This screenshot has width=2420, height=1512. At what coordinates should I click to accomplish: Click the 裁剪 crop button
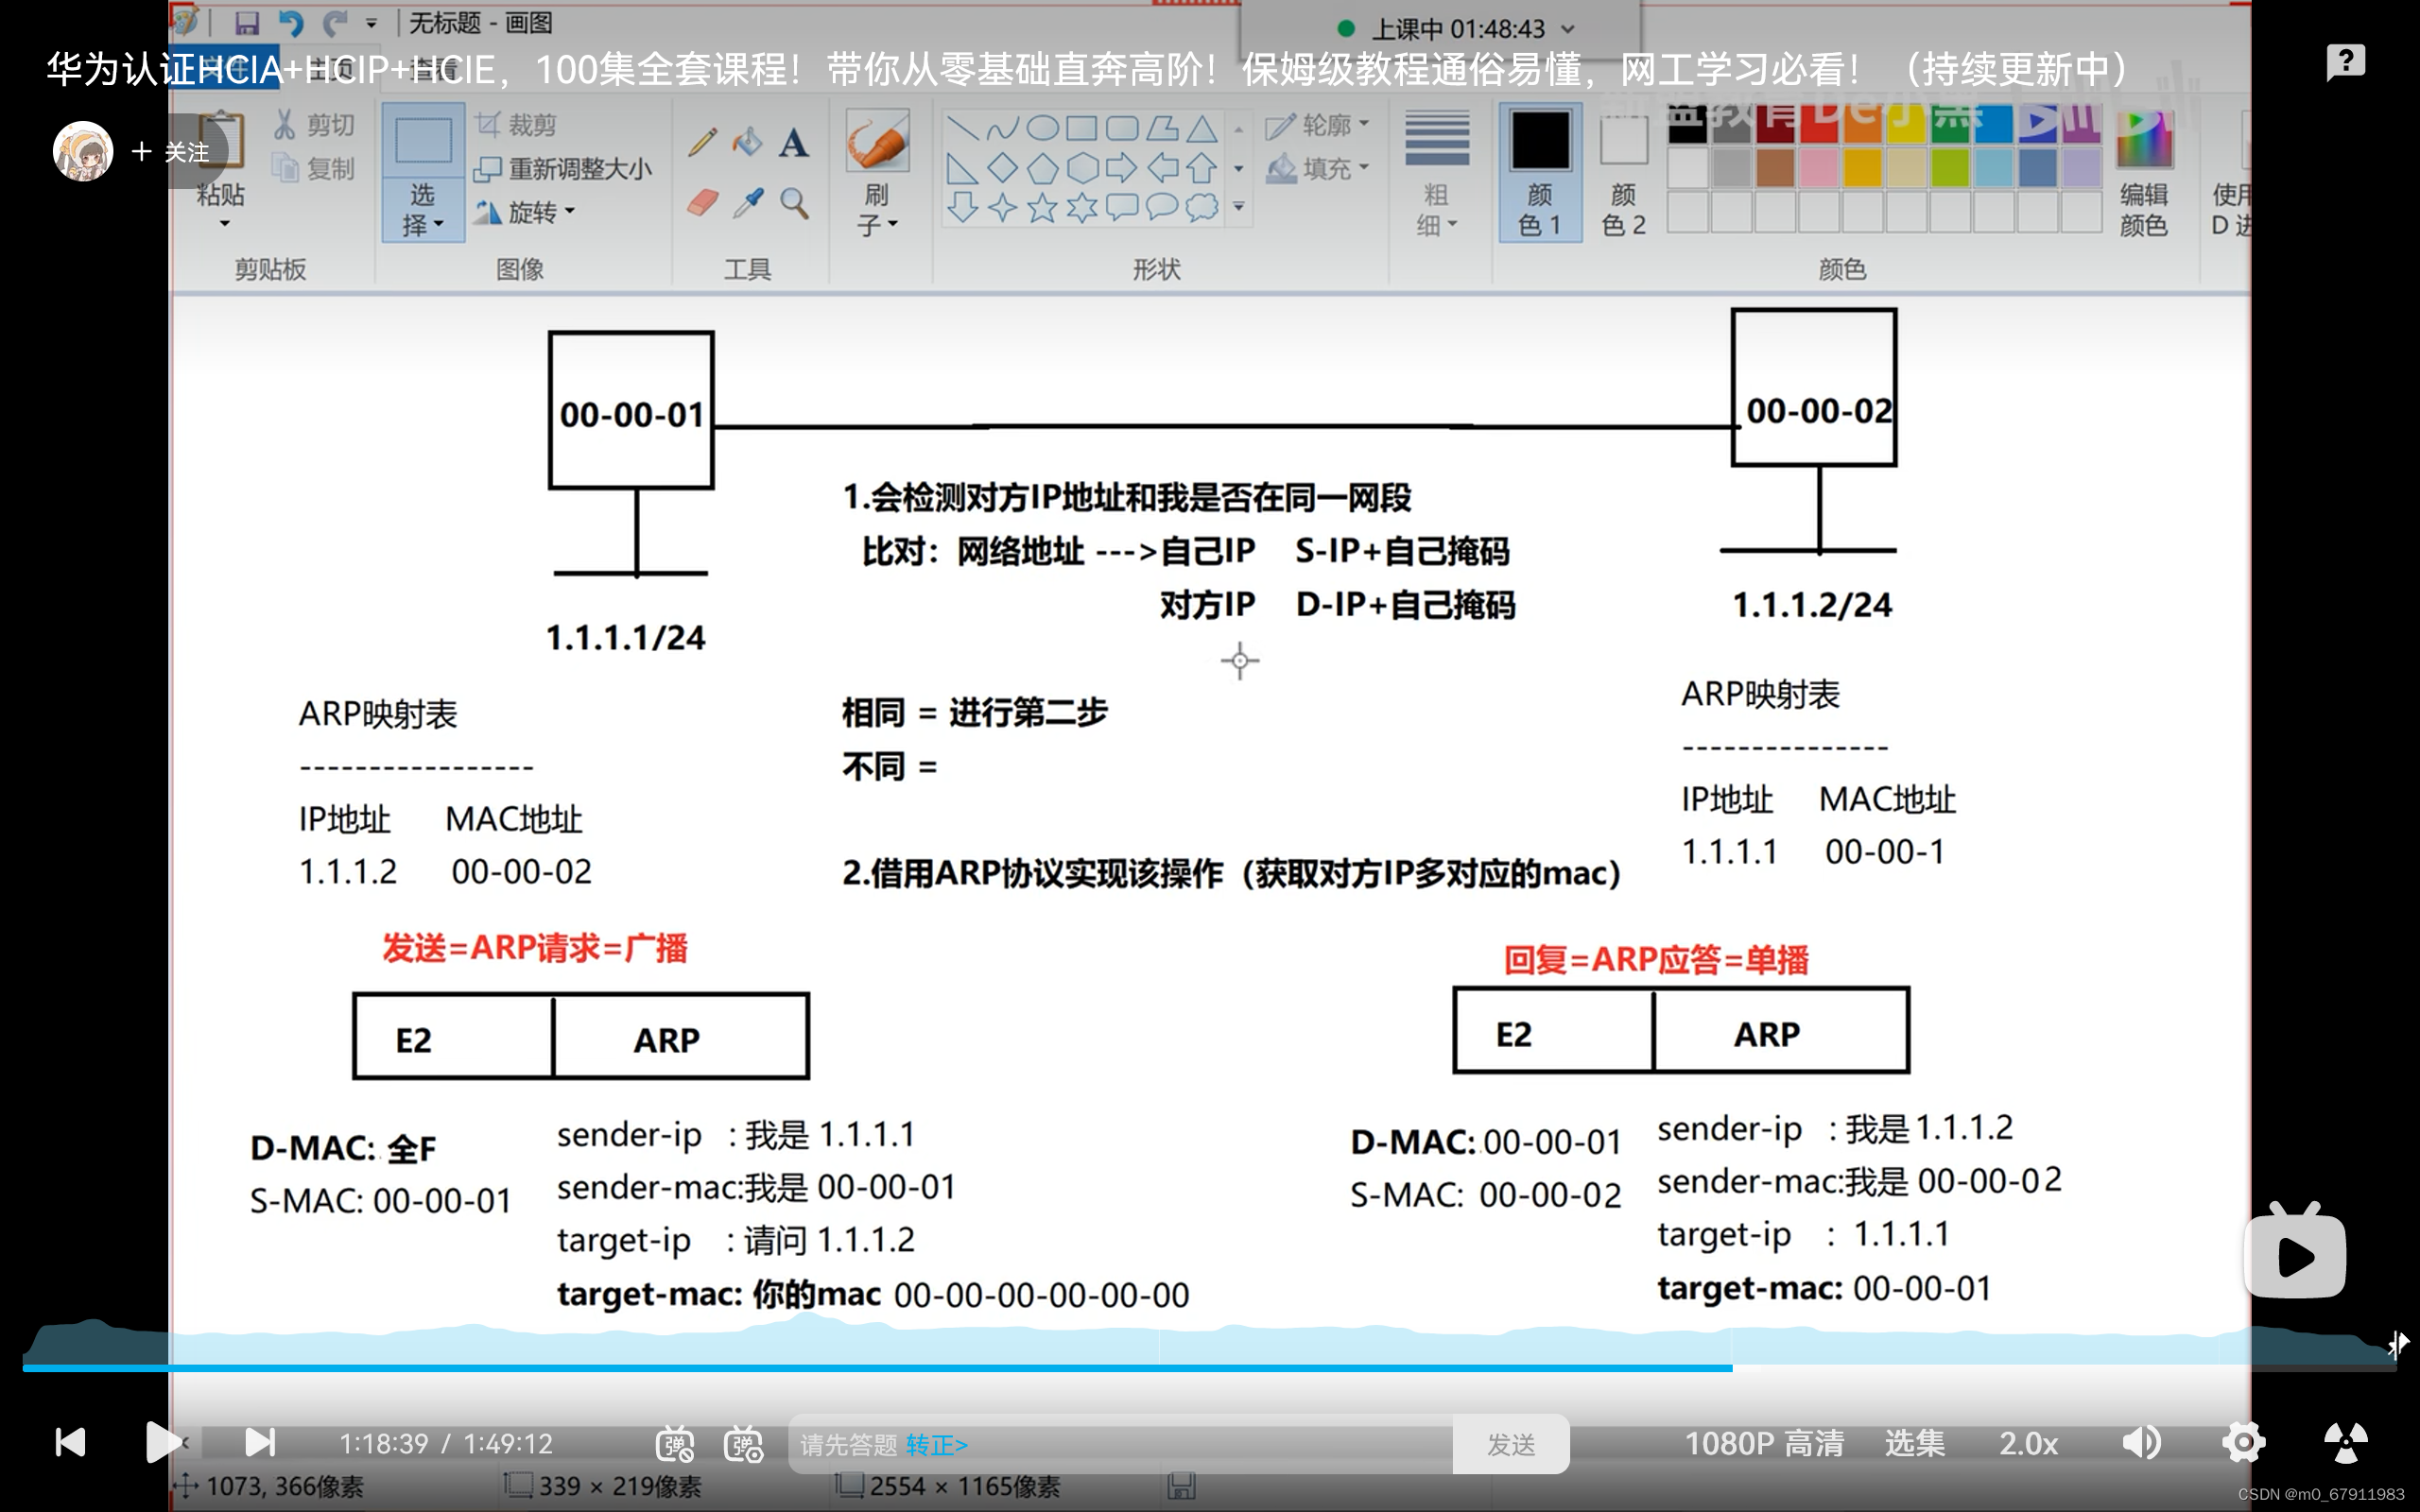pyautogui.click(x=516, y=125)
